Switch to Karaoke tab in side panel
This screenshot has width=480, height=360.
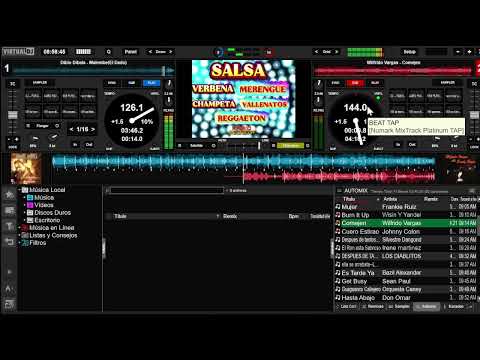coord(454,306)
